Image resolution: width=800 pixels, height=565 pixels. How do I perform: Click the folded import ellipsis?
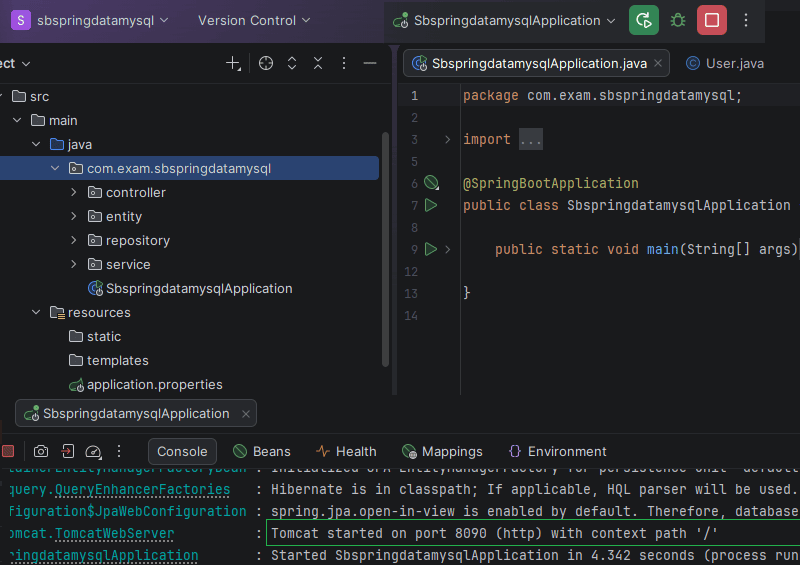[531, 139]
